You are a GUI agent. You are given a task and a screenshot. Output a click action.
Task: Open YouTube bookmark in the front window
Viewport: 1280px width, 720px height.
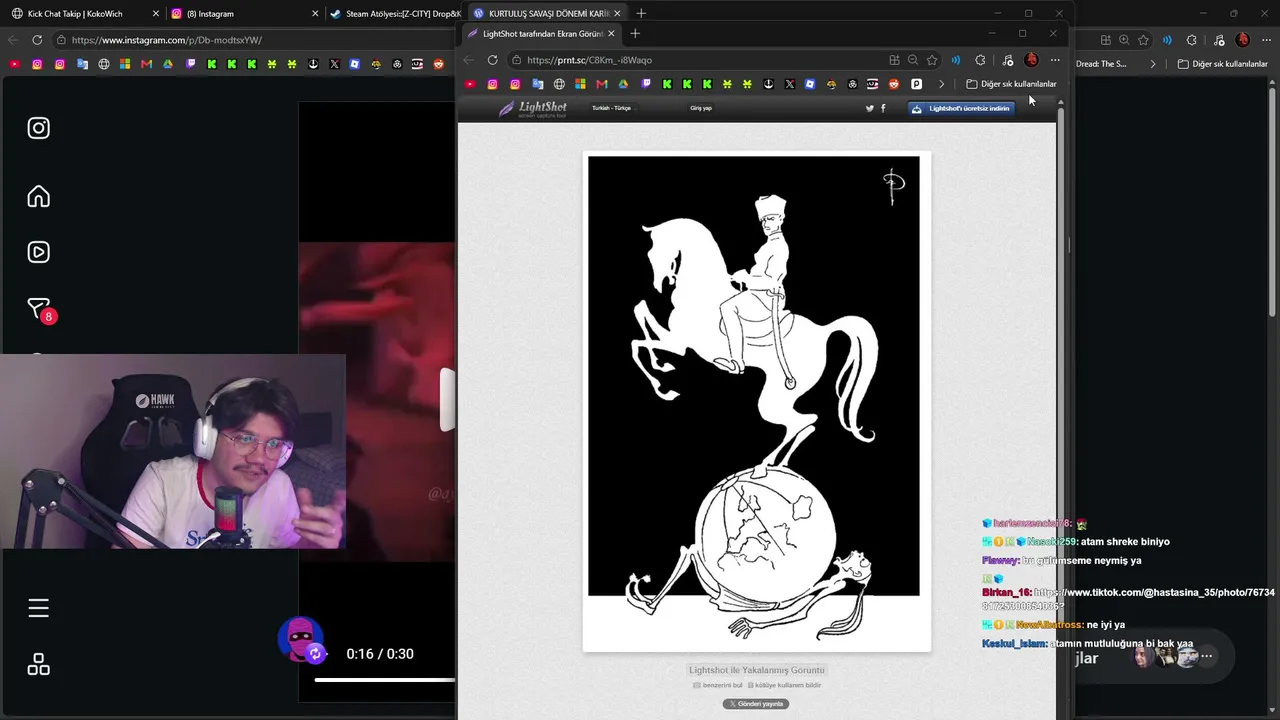470,84
